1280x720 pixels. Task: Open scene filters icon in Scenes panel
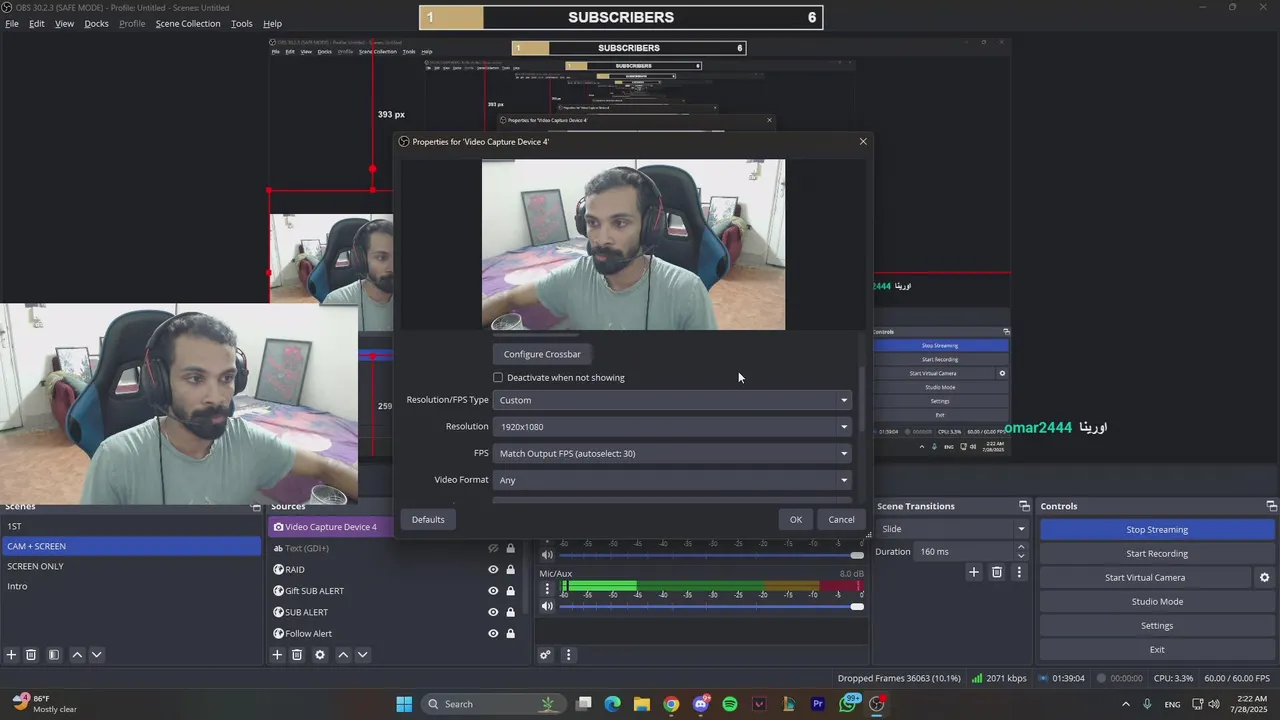[54, 655]
